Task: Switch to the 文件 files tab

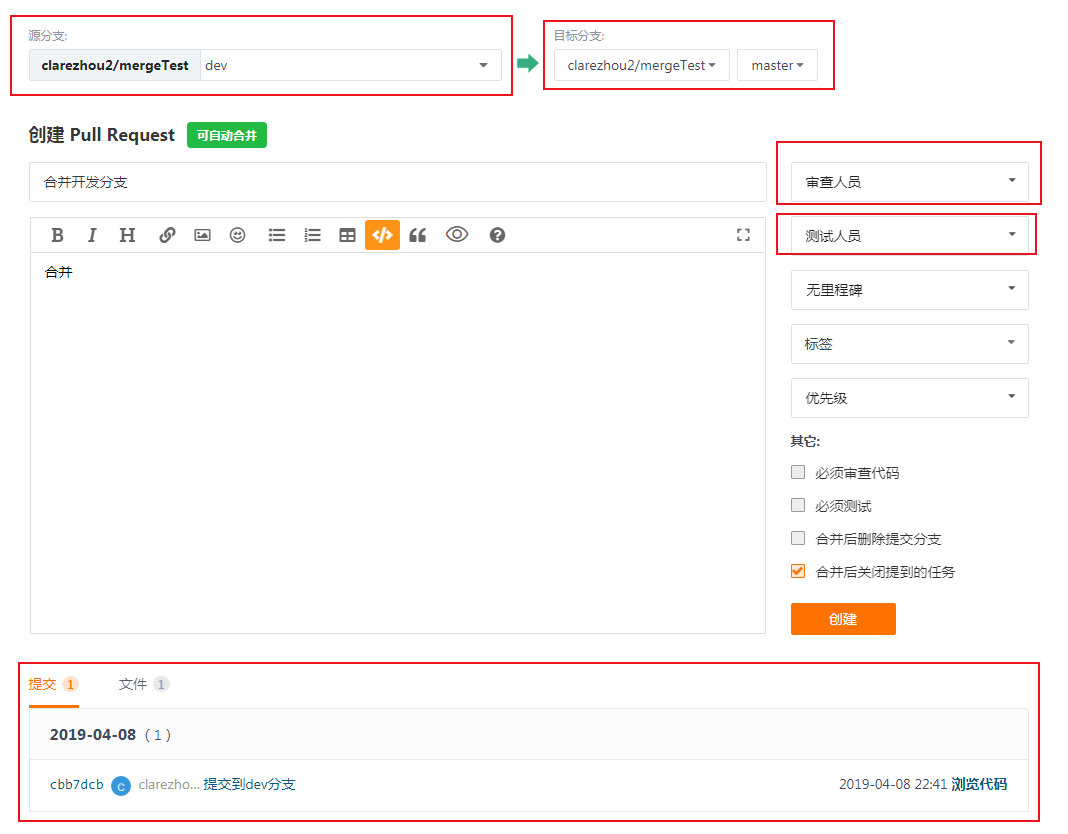Action: coord(143,684)
